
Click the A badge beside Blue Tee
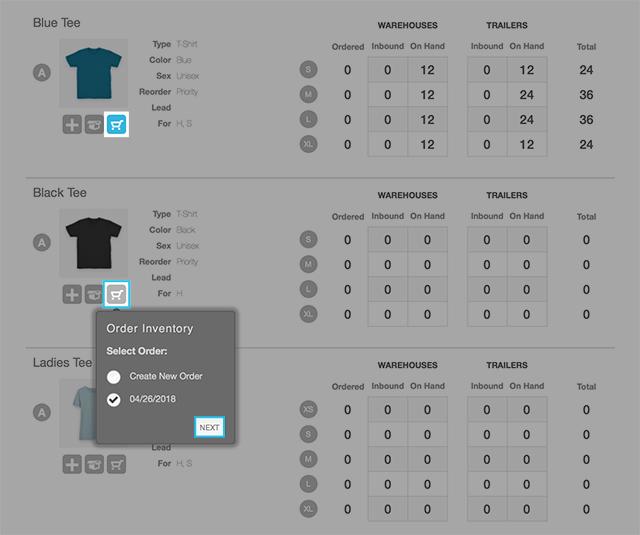tap(42, 72)
